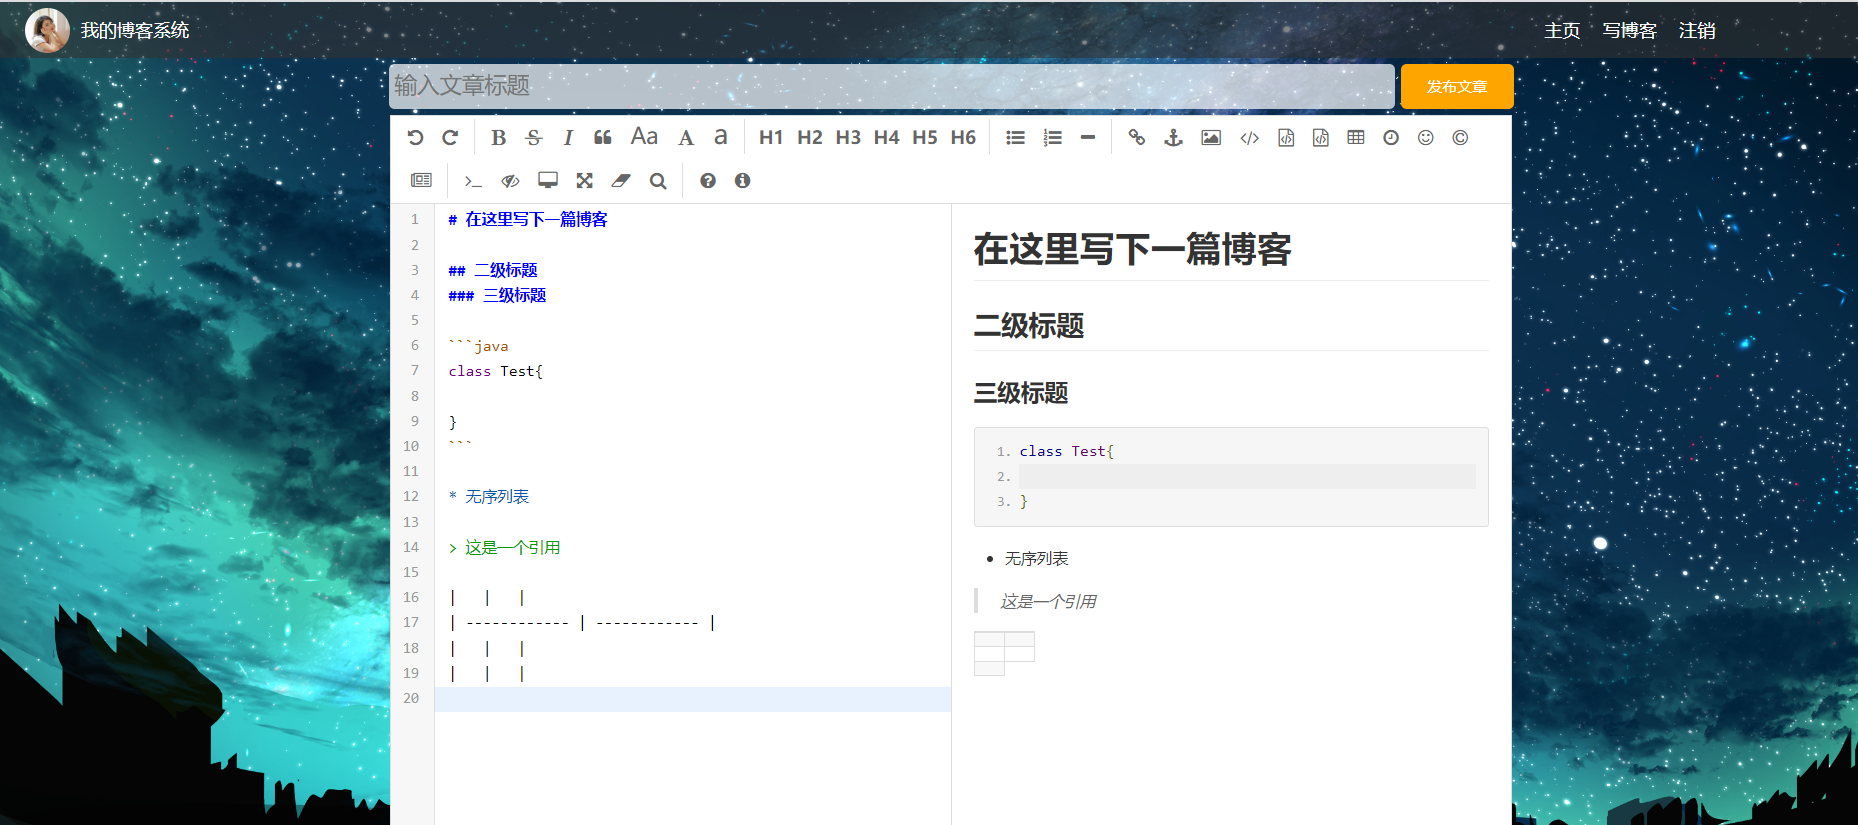Image resolution: width=1858 pixels, height=825 pixels.
Task: Click the 我的博客系统 site title
Action: coord(135,31)
